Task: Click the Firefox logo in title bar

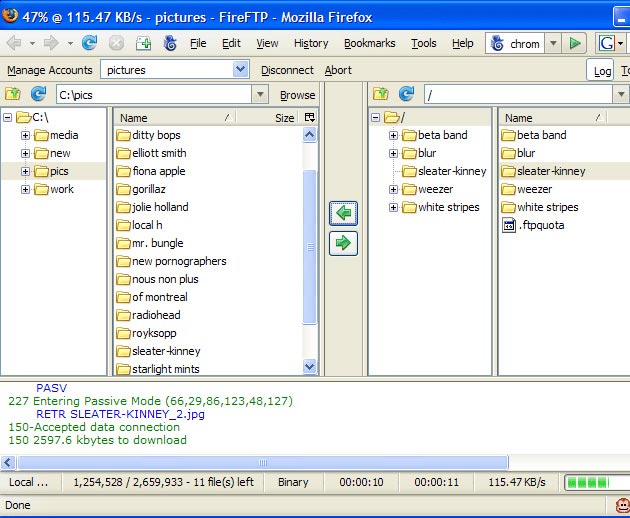Action: (x=10, y=15)
